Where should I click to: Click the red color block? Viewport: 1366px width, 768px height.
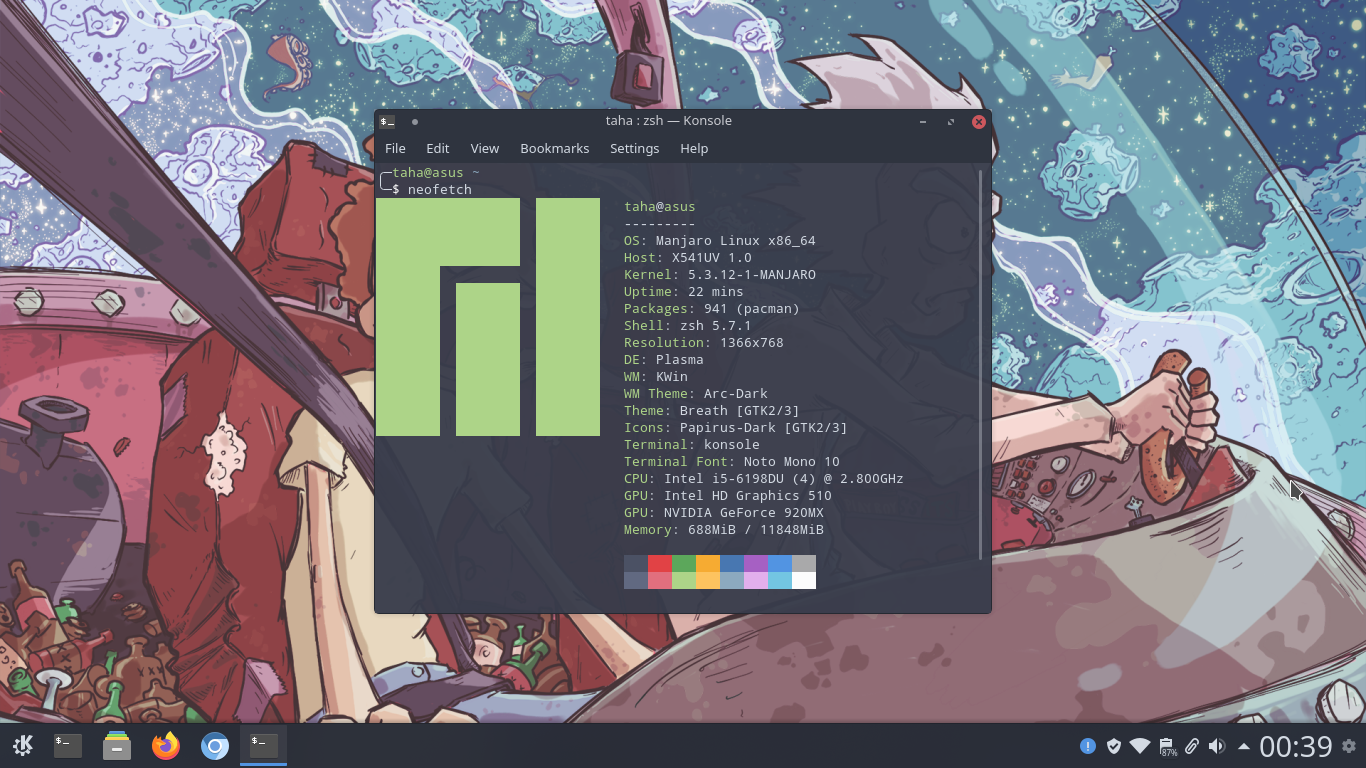pyautogui.click(x=660, y=563)
